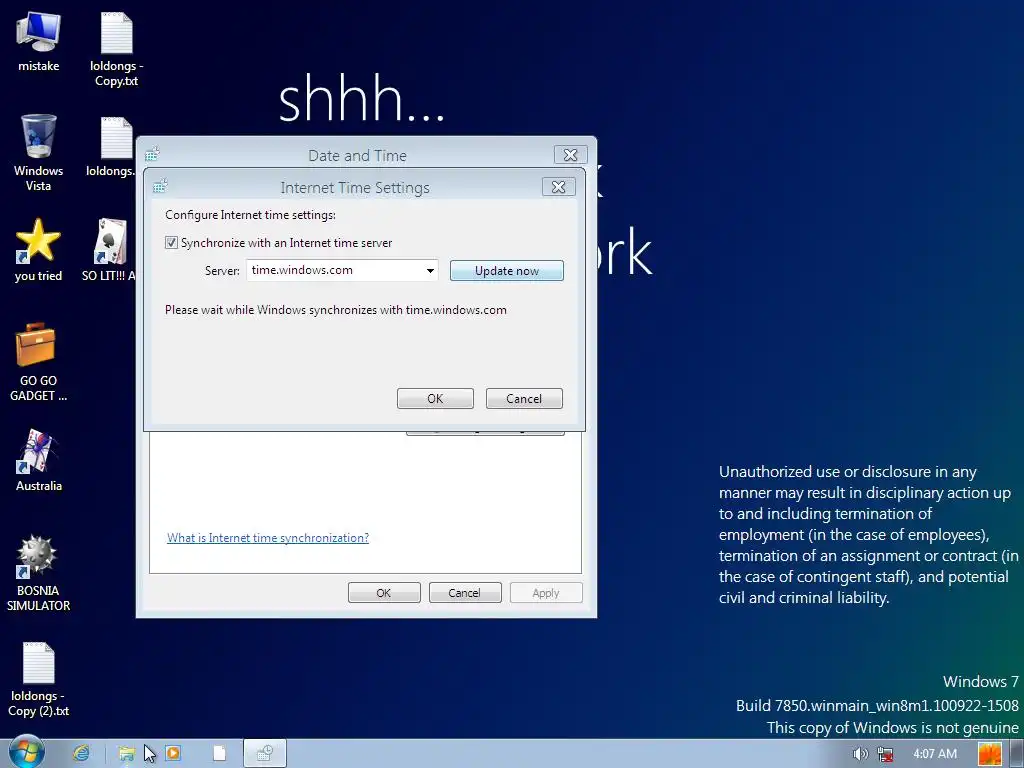Viewport: 1024px width, 768px height.
Task: Expand the time server dropdown arrow
Action: tap(430, 270)
